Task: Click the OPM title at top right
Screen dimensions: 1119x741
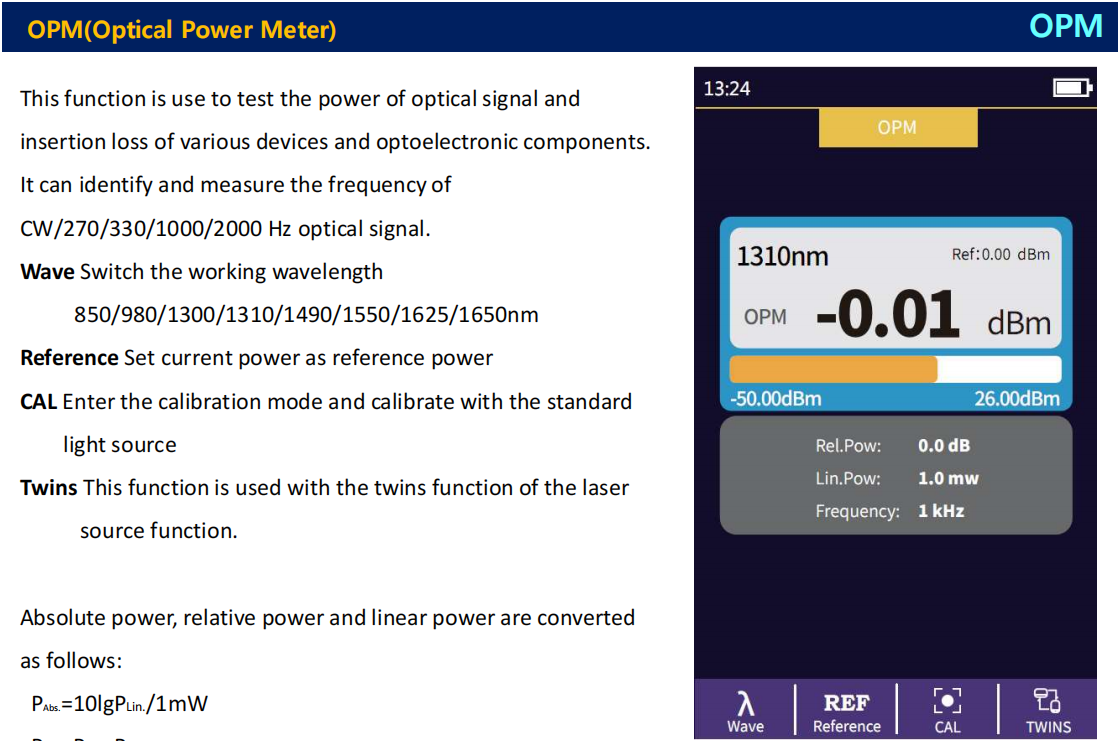Action: [1065, 26]
